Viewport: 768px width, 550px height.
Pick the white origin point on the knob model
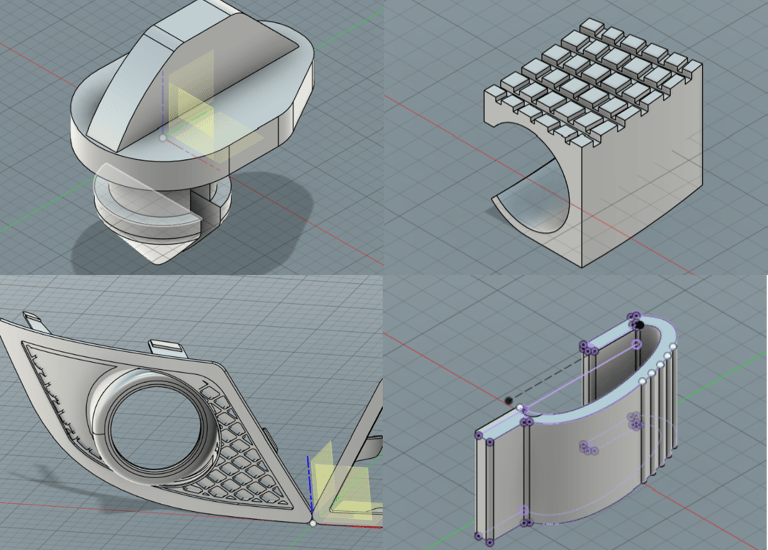163,138
